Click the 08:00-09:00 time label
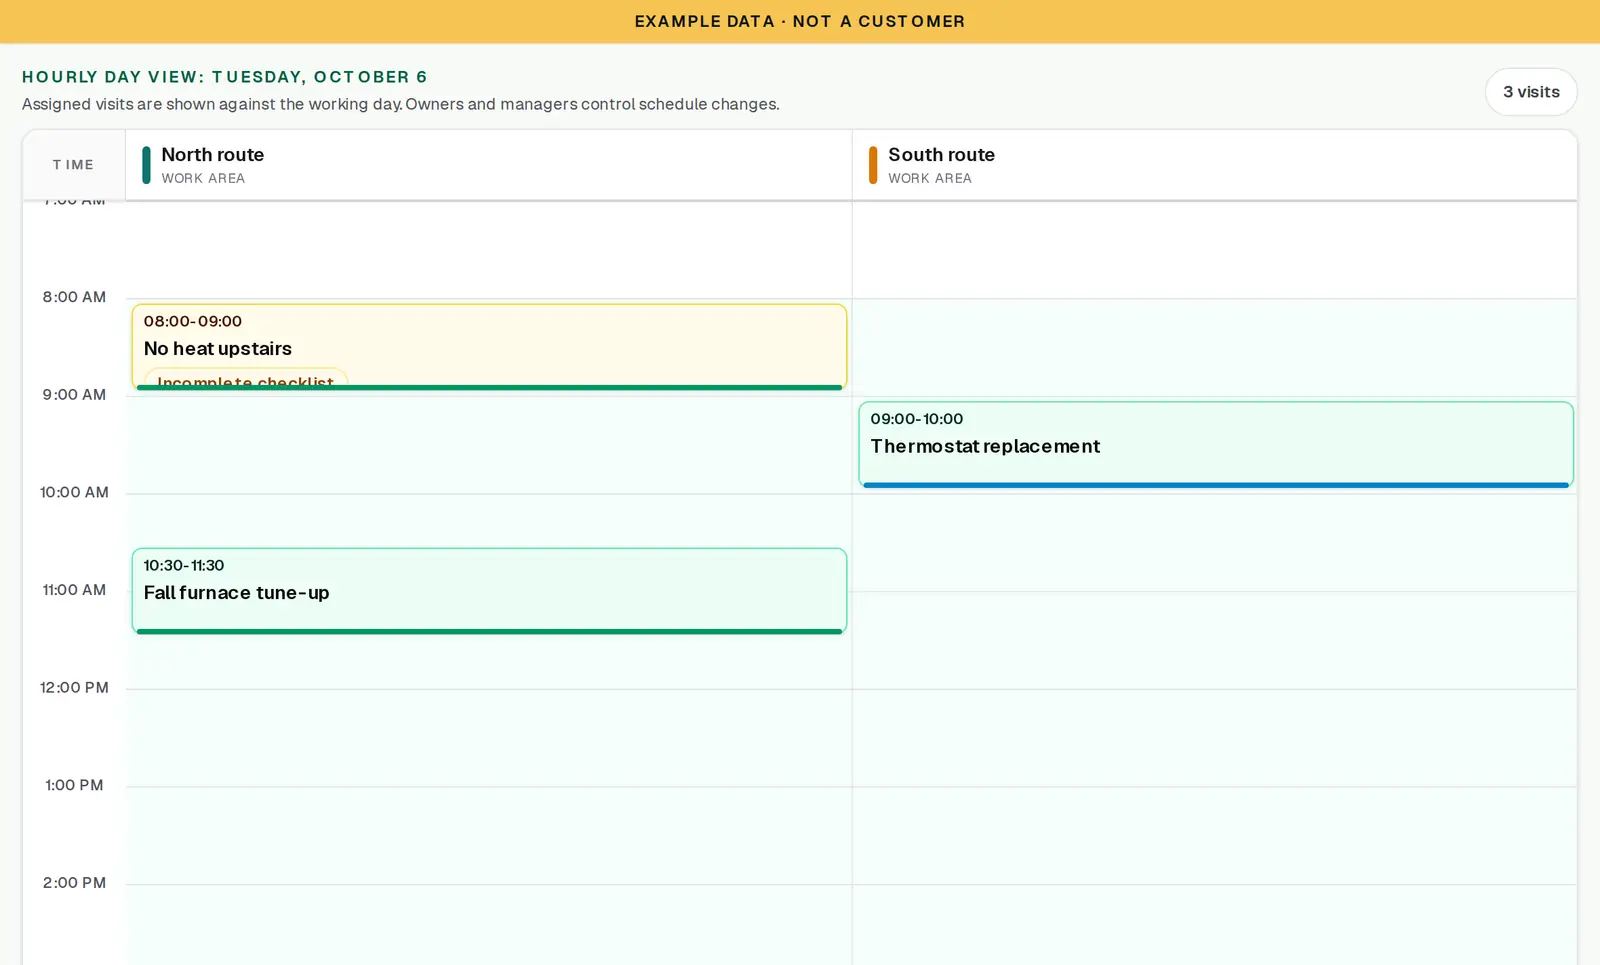The image size is (1600, 965). tap(193, 321)
